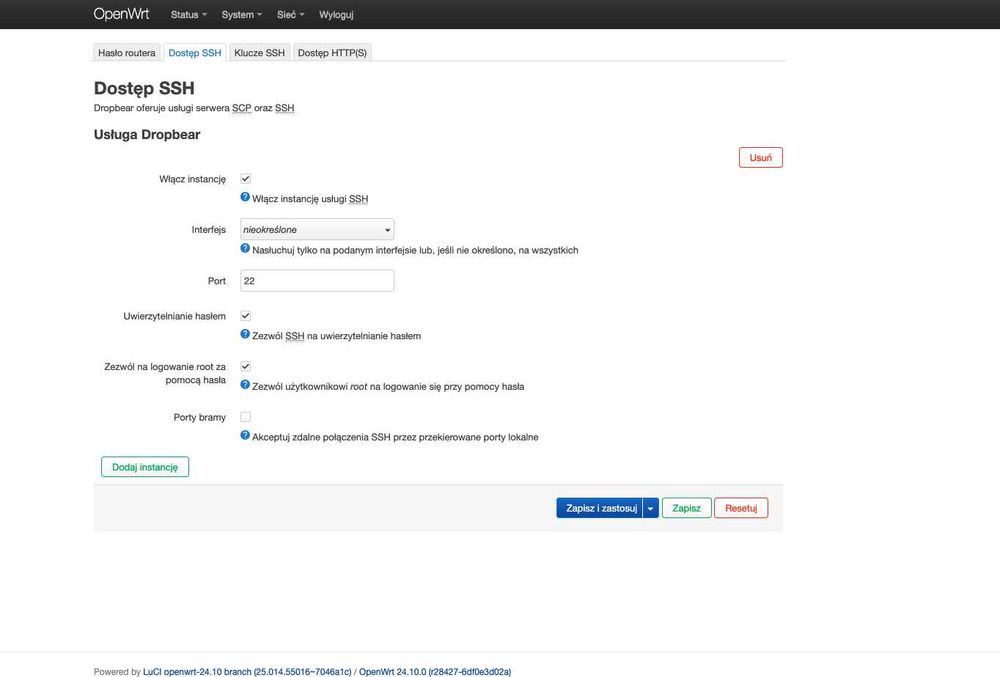Viewport: 1000px width, 677px height.
Task: Click the Usuń button
Action: pos(760,157)
